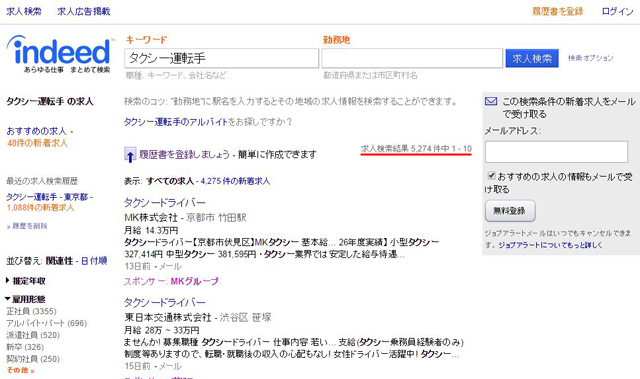The height and width of the screenshot is (379, 640).
Task: Toggle おすすめの求人 email checkbox
Action: tap(492, 176)
